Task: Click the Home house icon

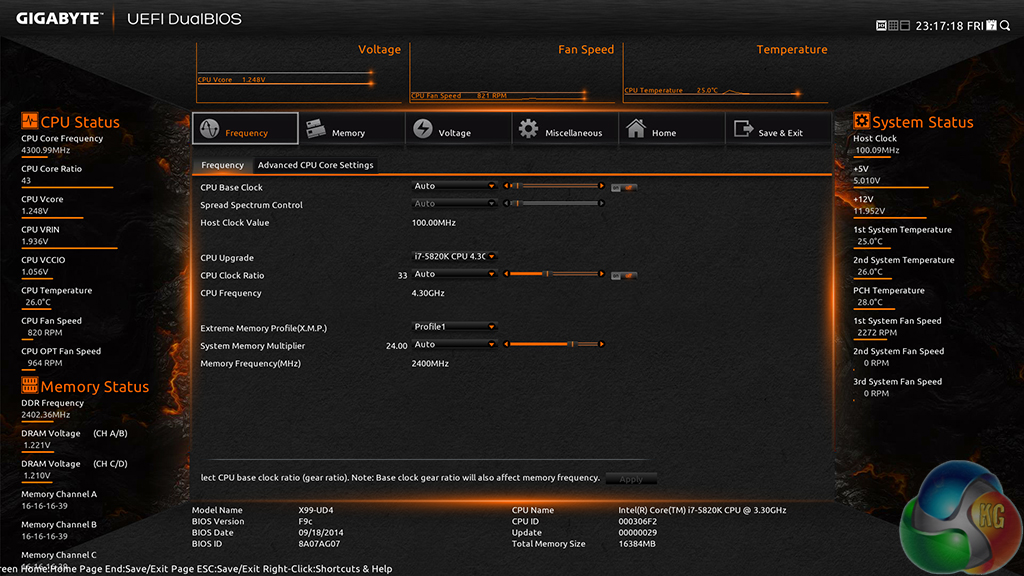Action: (636, 130)
